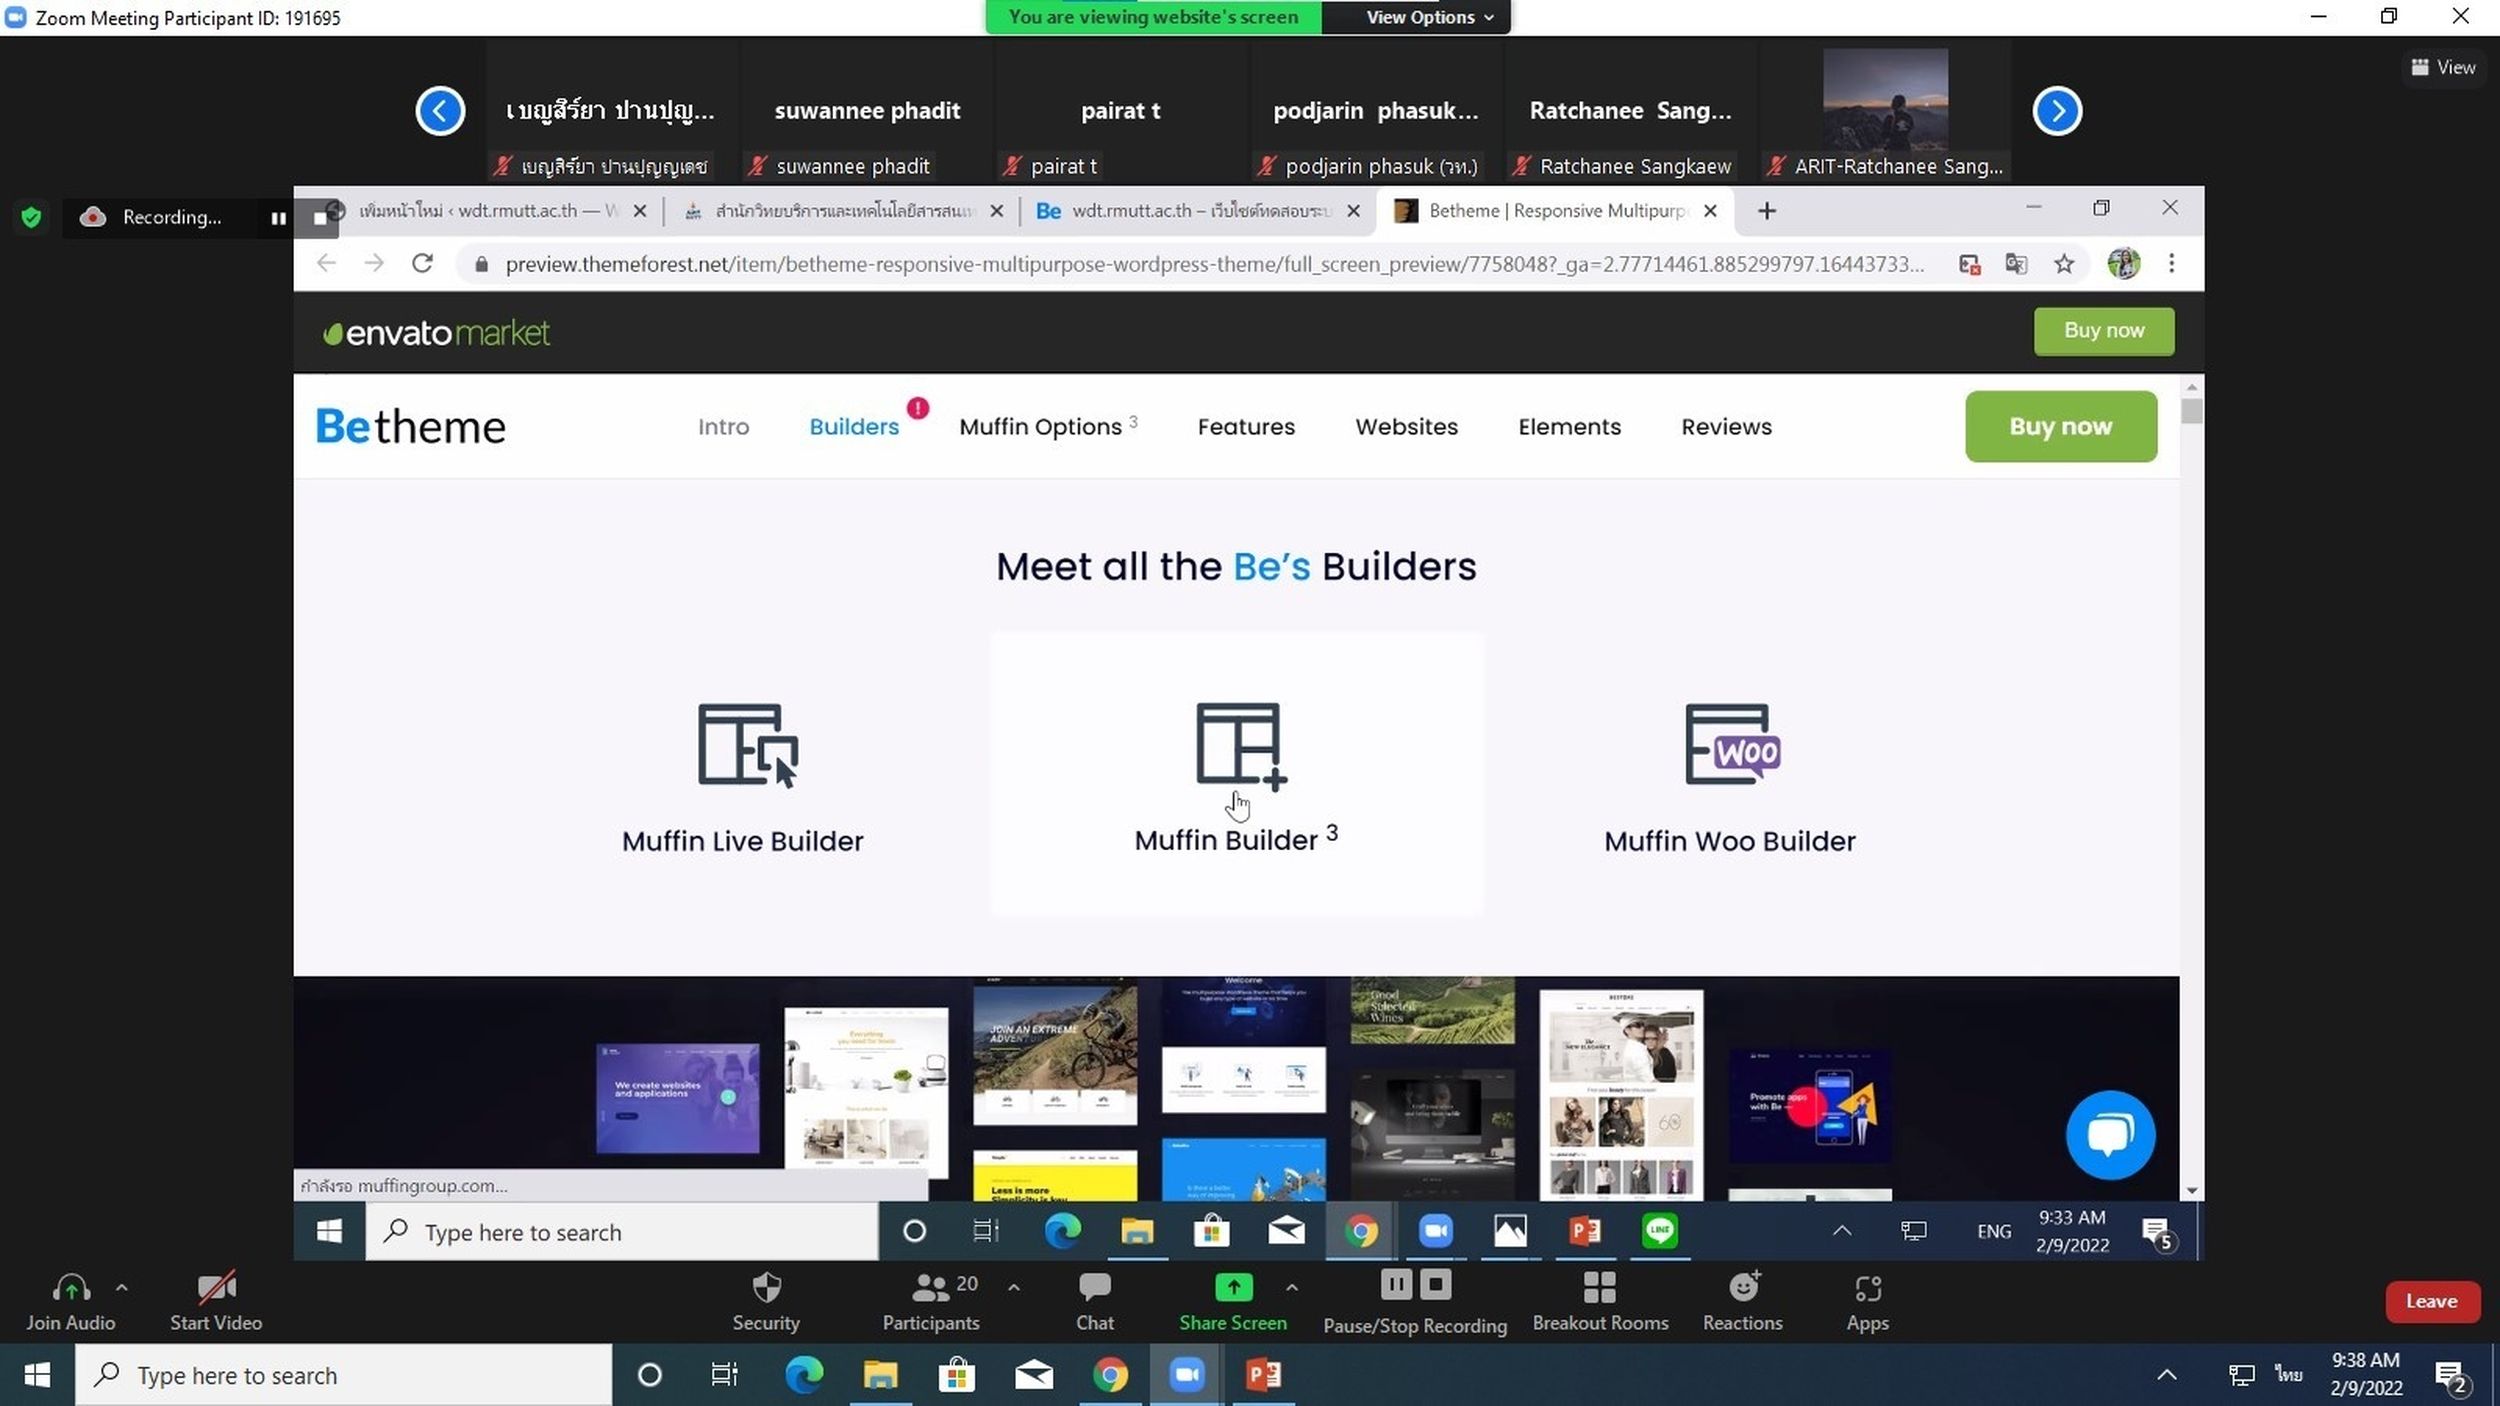The width and height of the screenshot is (2500, 1406).
Task: Open Websites nav item
Action: [1406, 427]
